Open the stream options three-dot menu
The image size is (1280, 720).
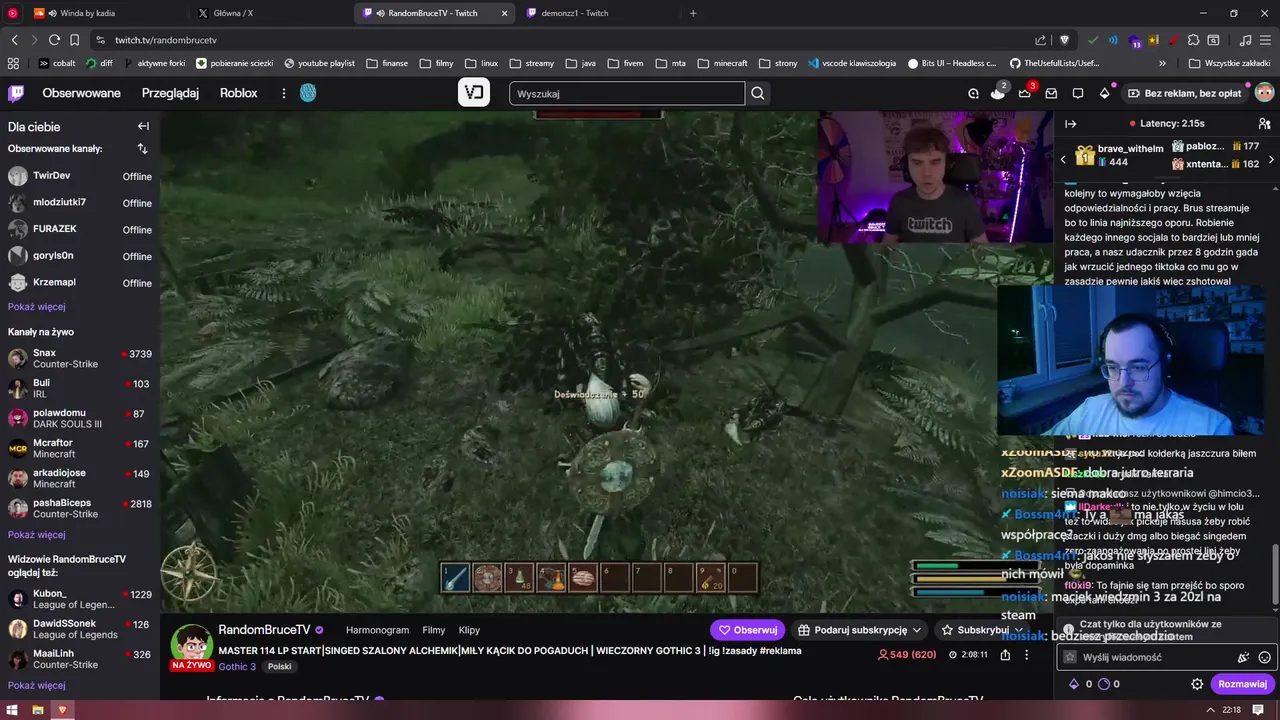point(1026,655)
